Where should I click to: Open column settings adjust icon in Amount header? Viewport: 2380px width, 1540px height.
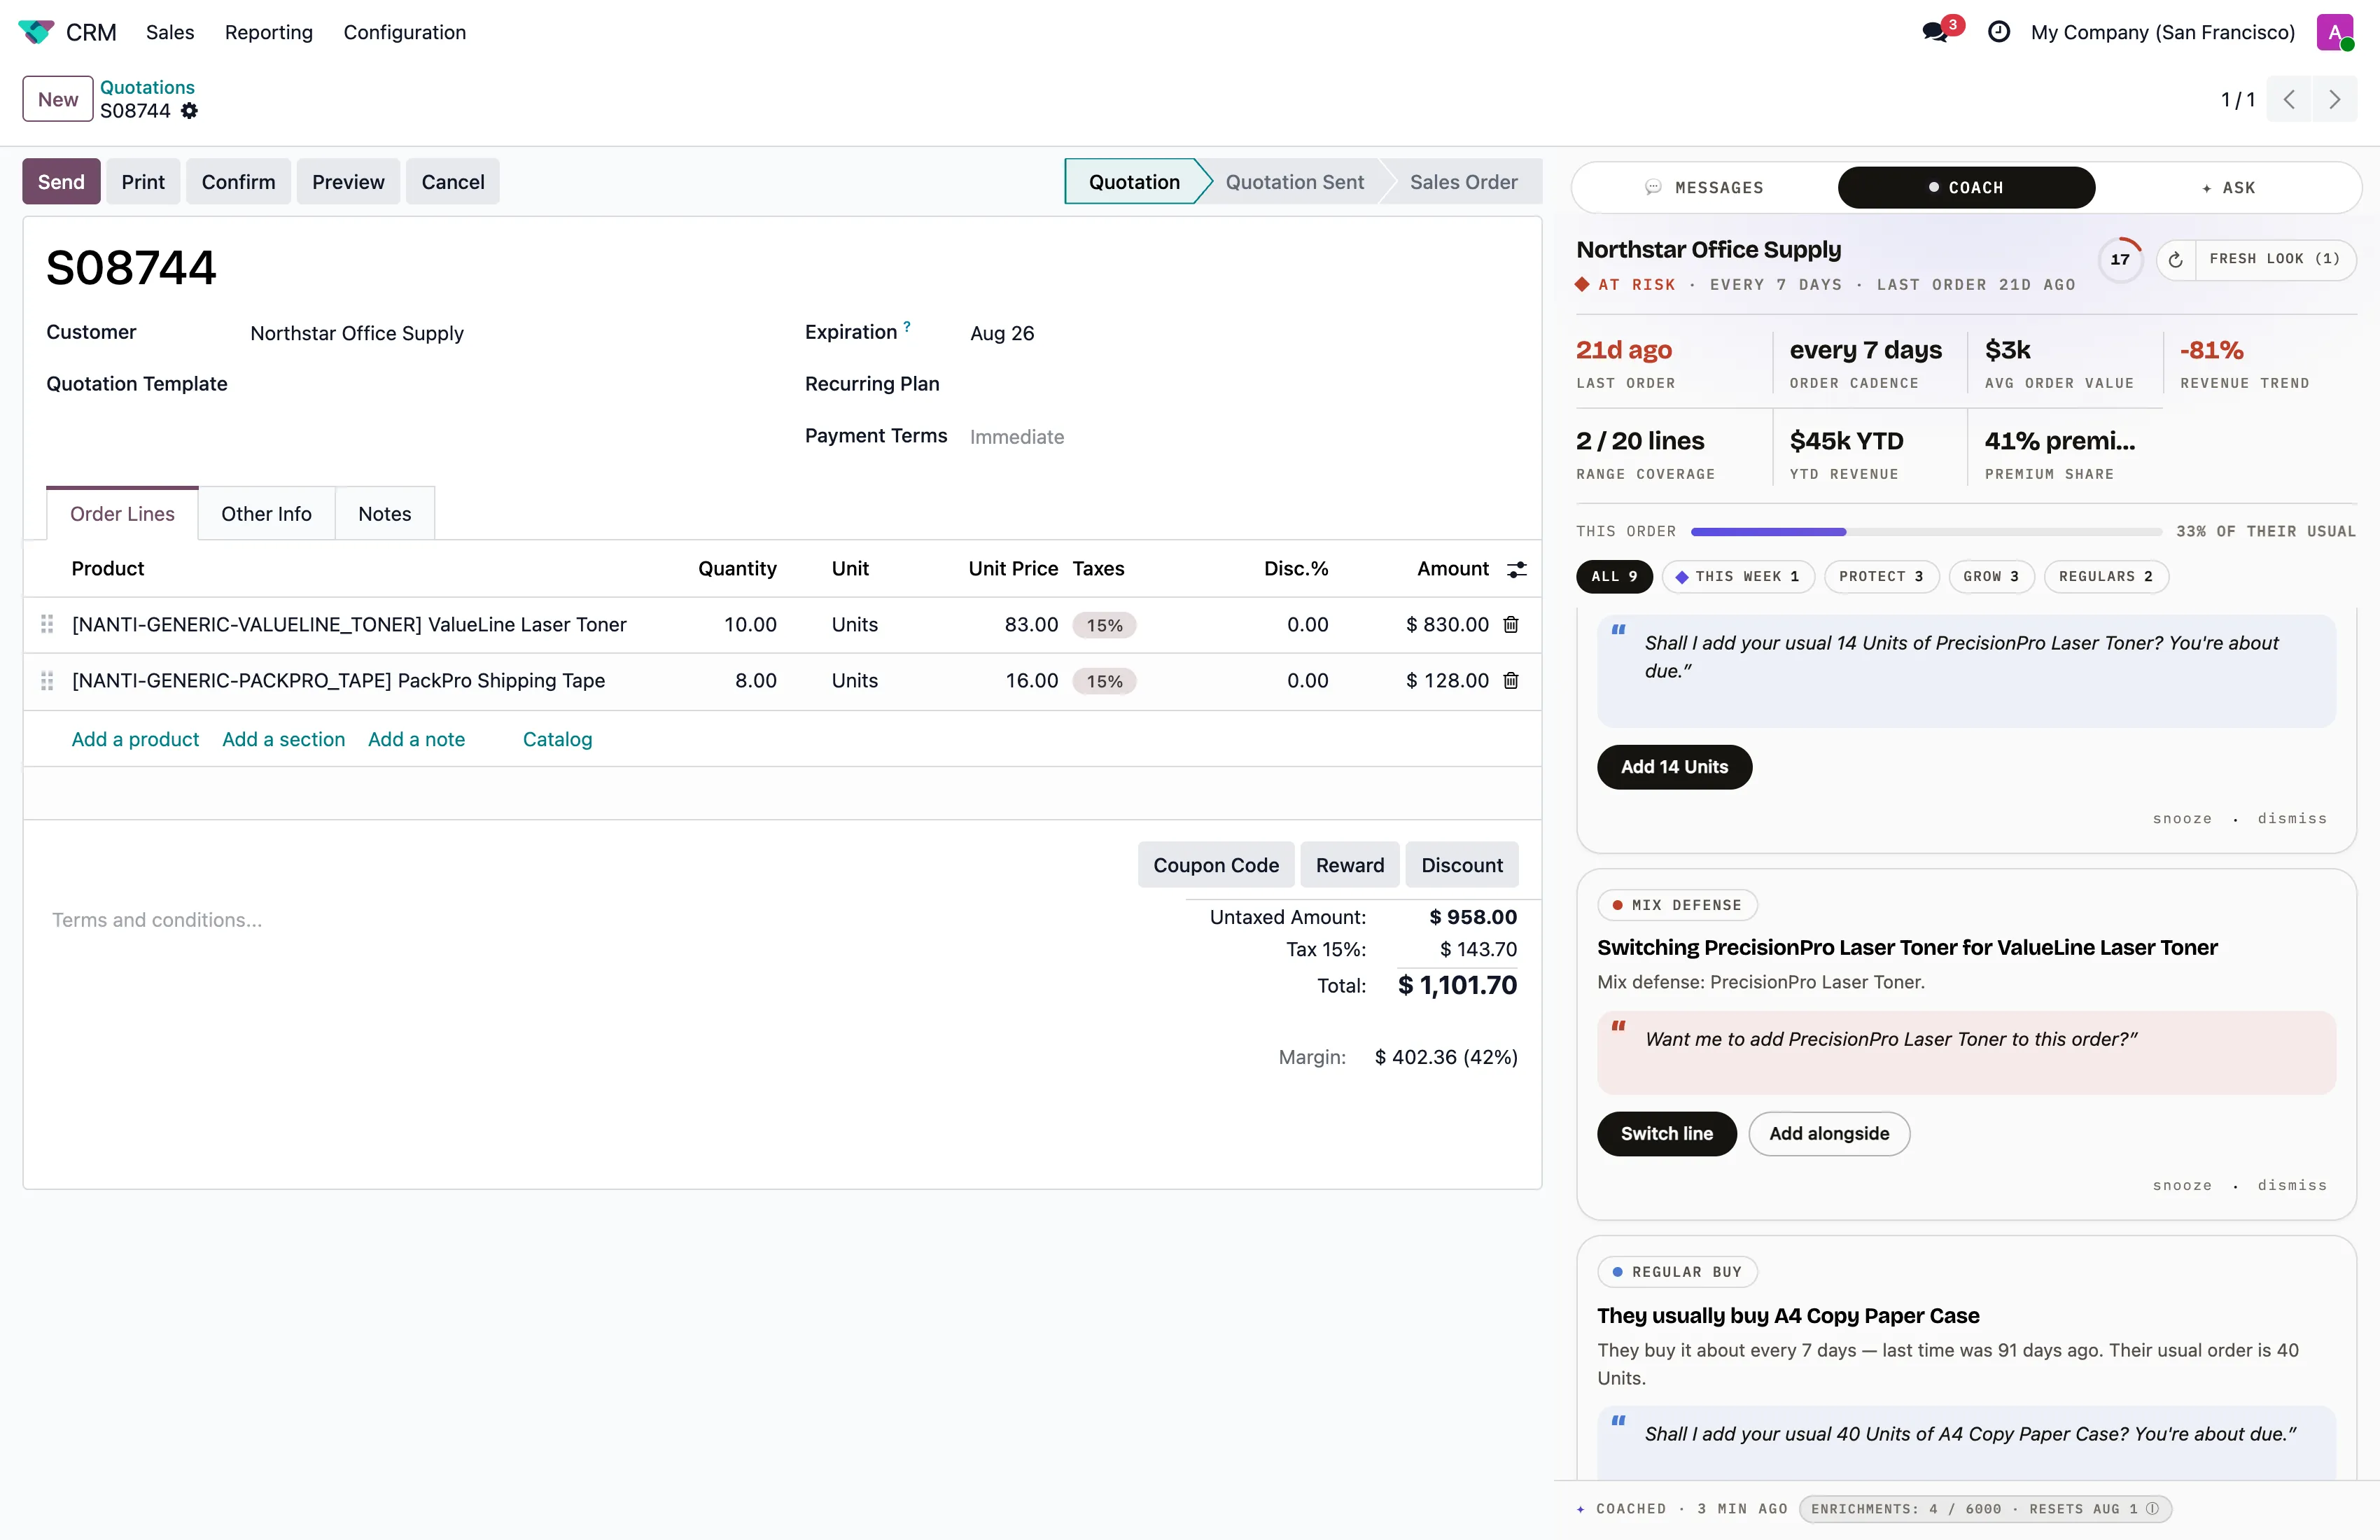pyautogui.click(x=1517, y=569)
